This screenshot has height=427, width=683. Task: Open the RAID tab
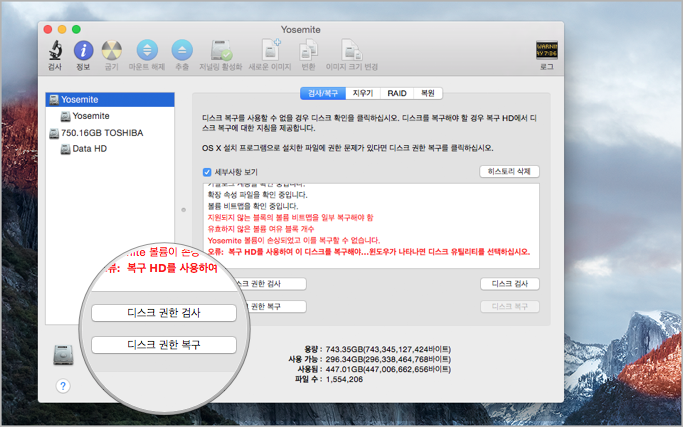[397, 93]
